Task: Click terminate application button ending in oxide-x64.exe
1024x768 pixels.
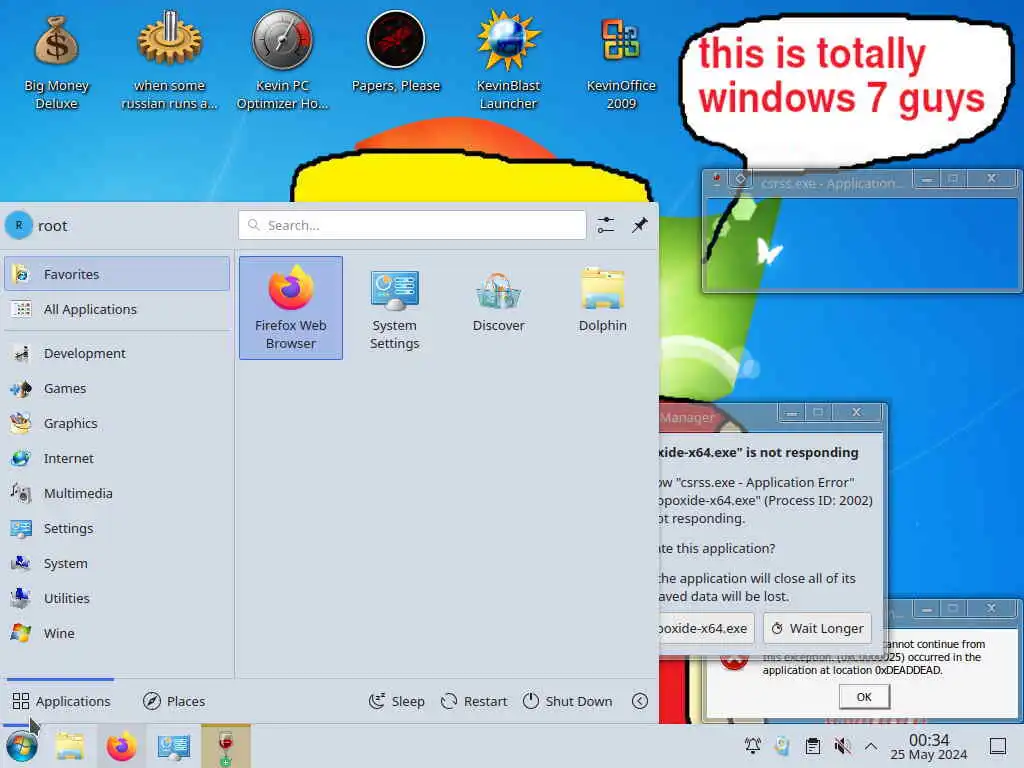Action: click(705, 628)
